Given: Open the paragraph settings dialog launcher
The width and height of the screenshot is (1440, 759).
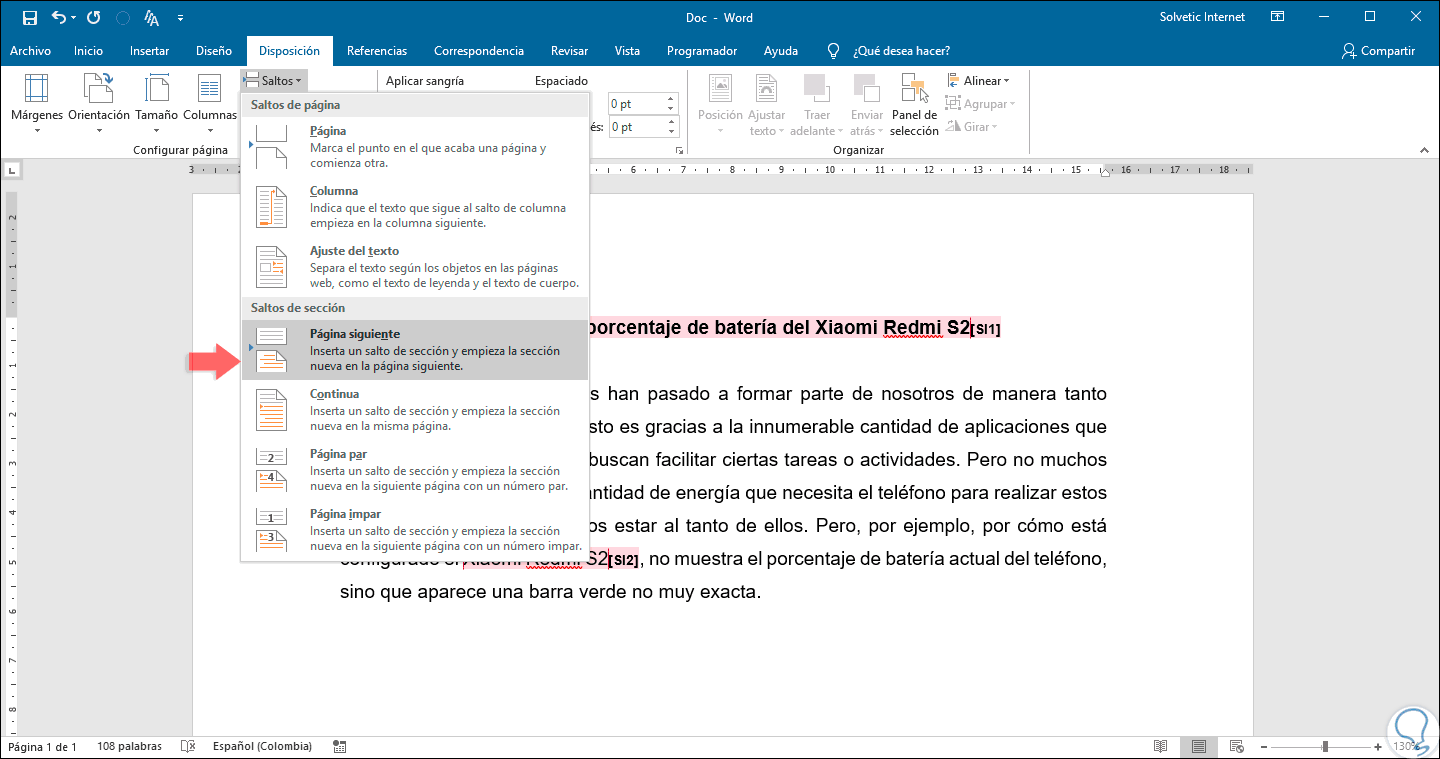Looking at the screenshot, I should [x=679, y=150].
